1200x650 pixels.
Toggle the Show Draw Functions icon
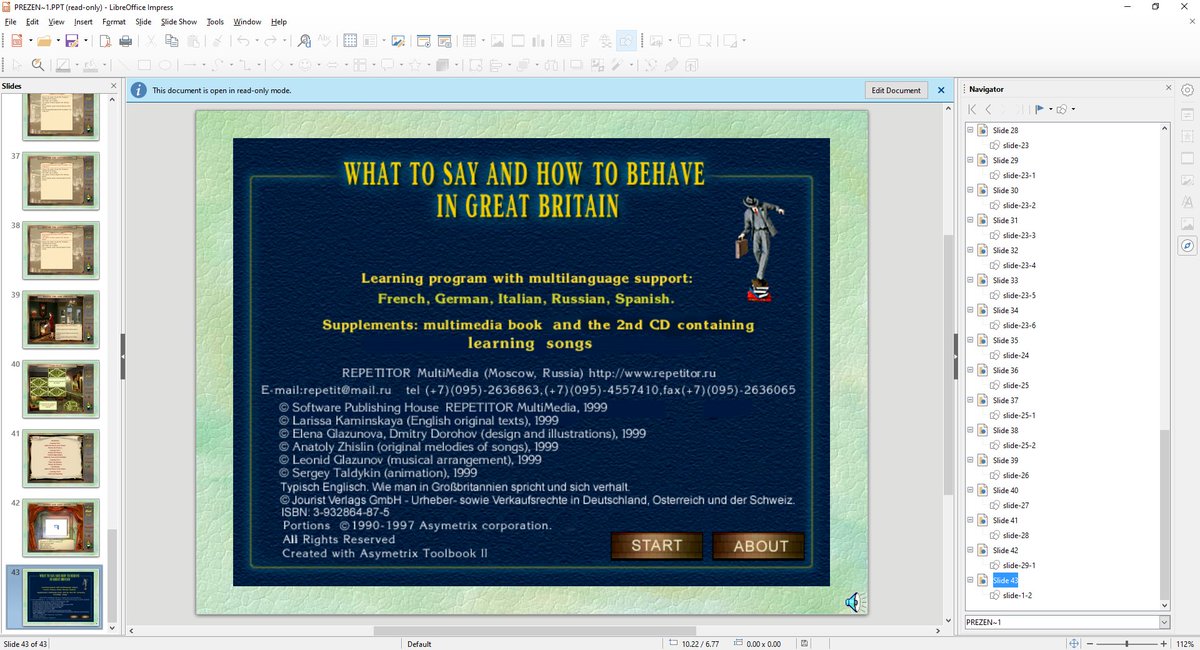(625, 41)
